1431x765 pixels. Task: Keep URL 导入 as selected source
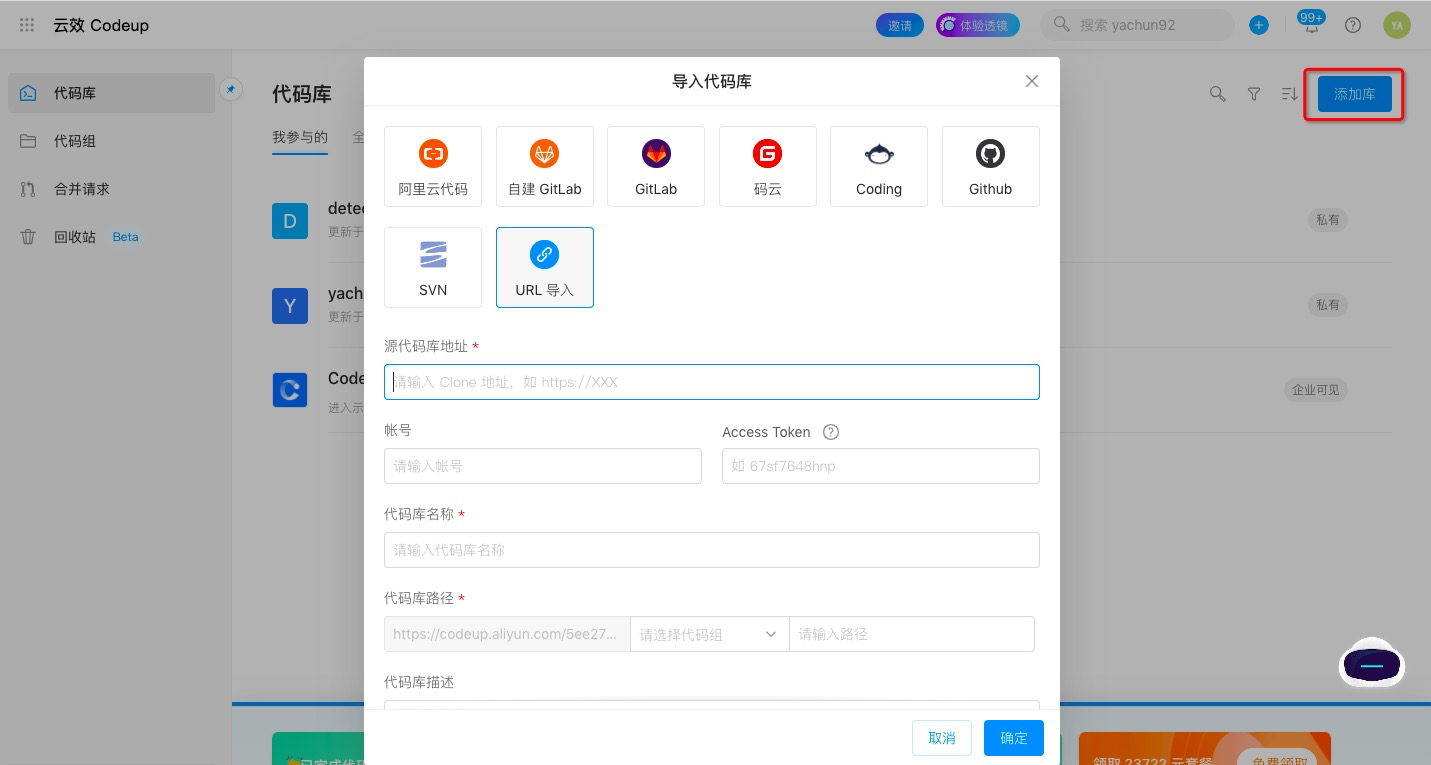coord(545,267)
